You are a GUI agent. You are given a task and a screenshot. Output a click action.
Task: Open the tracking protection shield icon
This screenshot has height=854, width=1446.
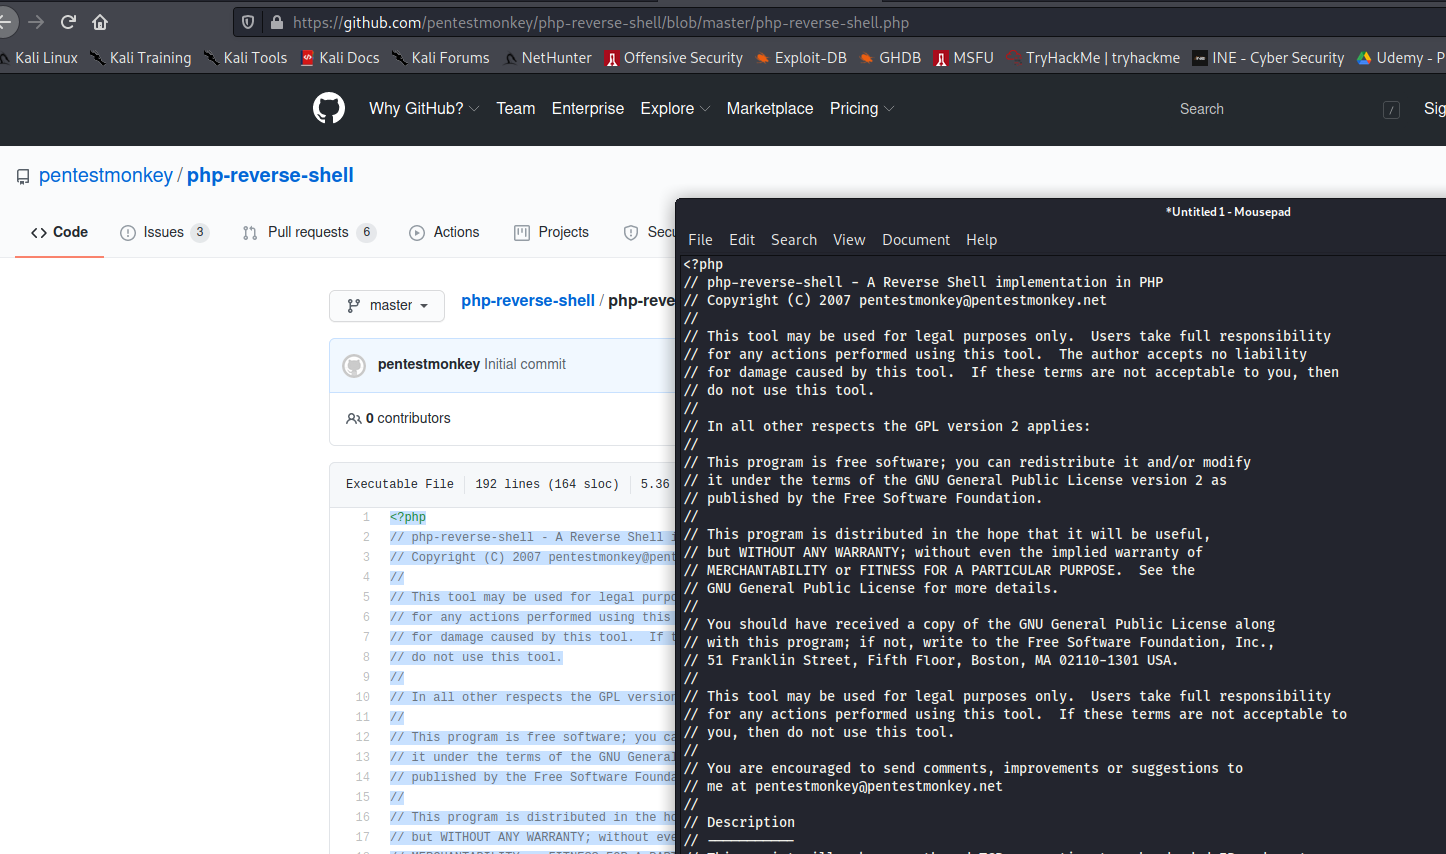tap(249, 22)
